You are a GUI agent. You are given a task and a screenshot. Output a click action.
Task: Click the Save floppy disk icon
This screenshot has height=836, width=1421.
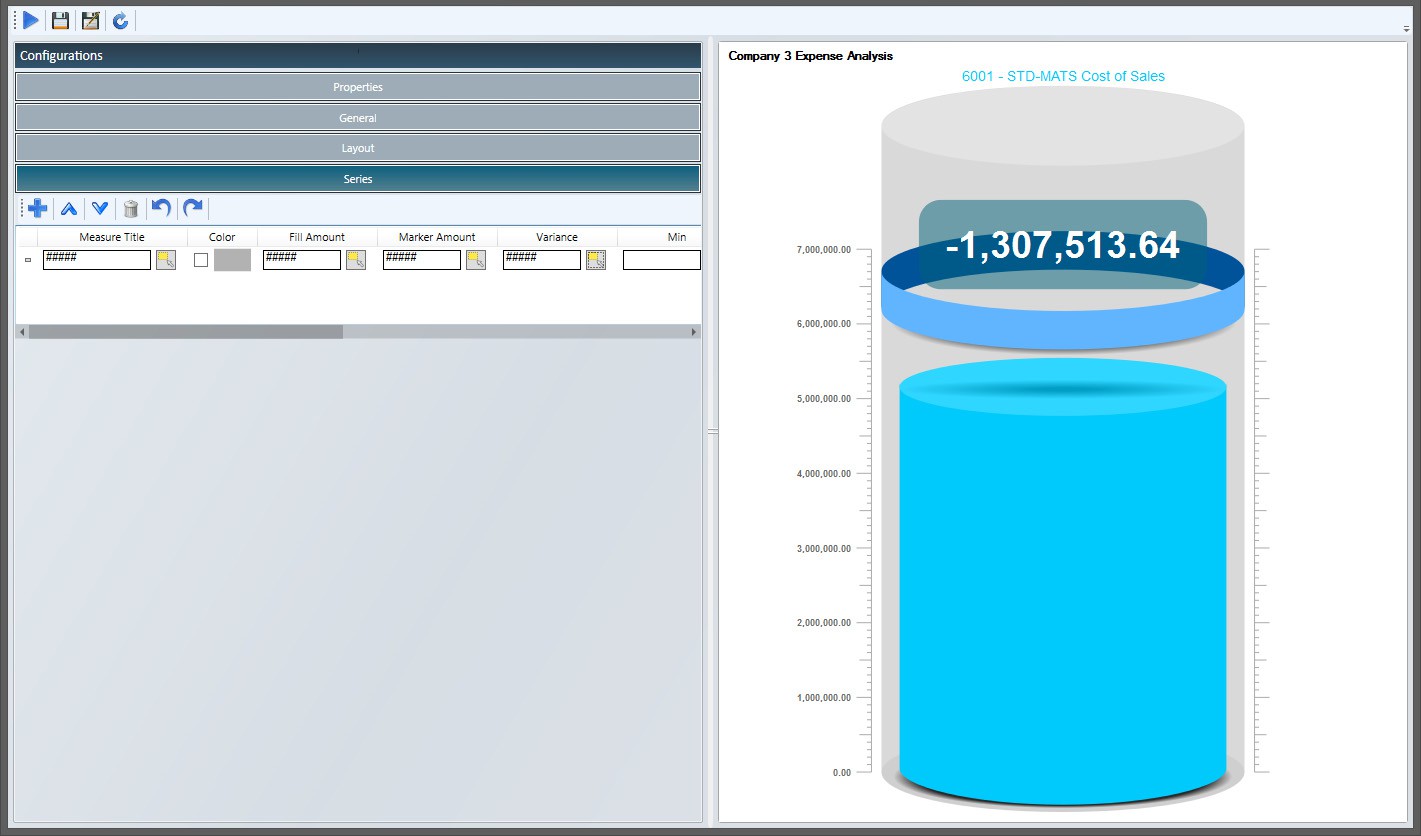[61, 20]
